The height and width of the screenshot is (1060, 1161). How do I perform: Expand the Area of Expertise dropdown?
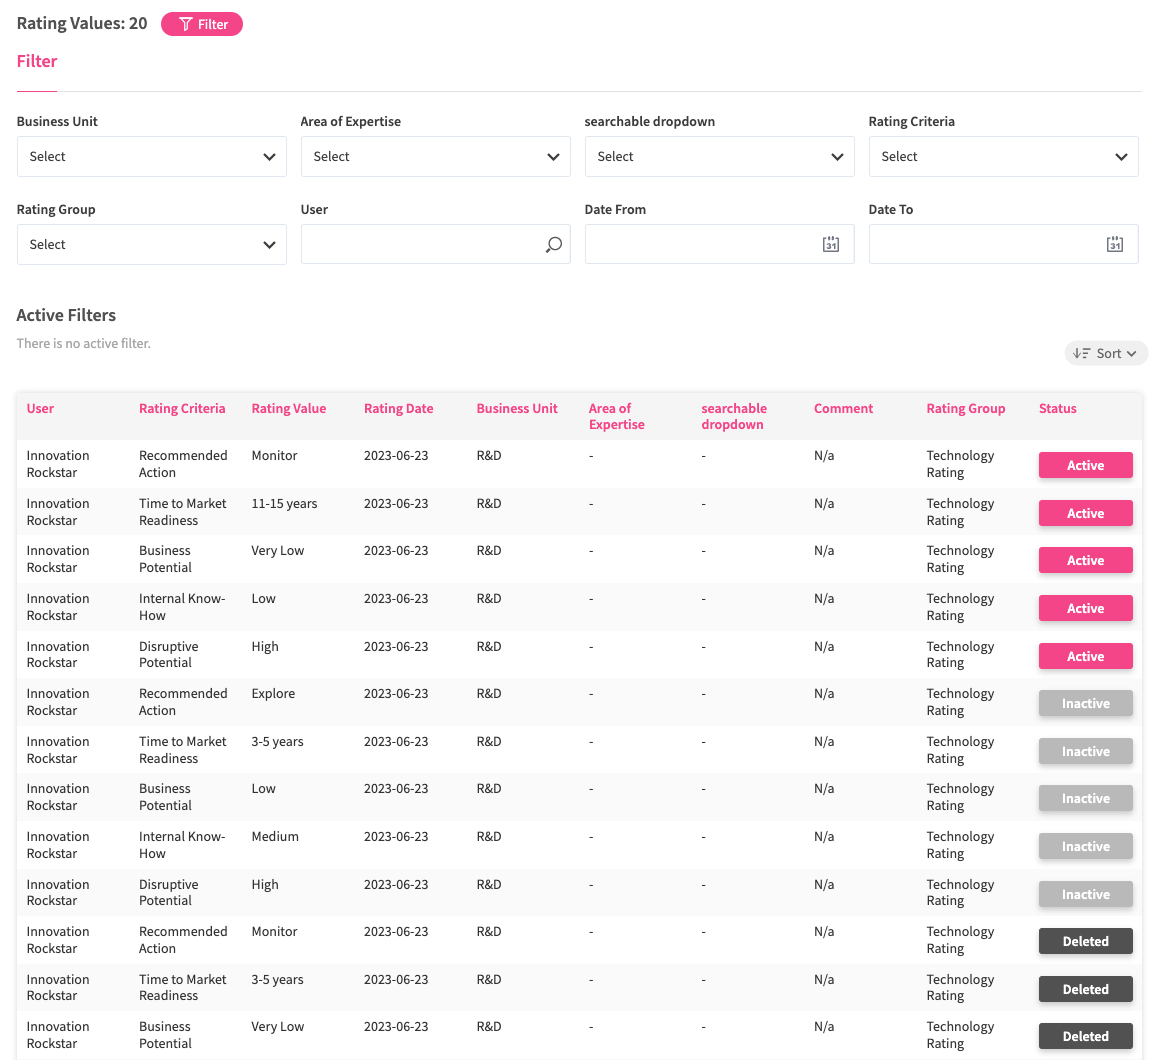coord(435,157)
